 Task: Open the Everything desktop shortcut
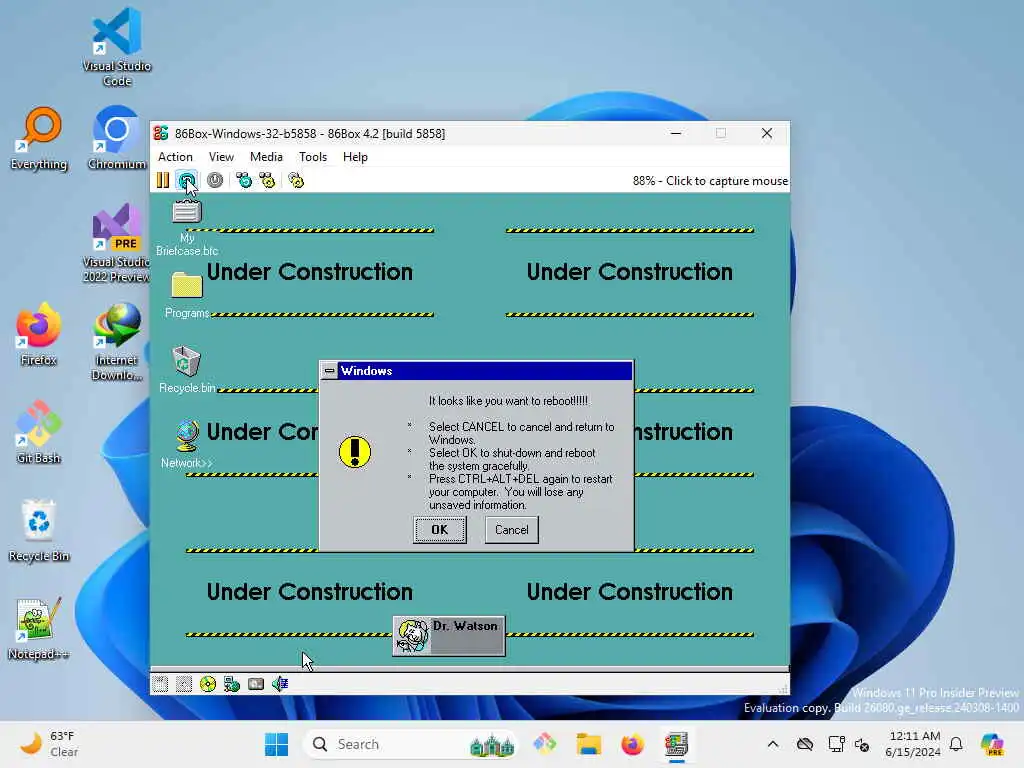39,138
